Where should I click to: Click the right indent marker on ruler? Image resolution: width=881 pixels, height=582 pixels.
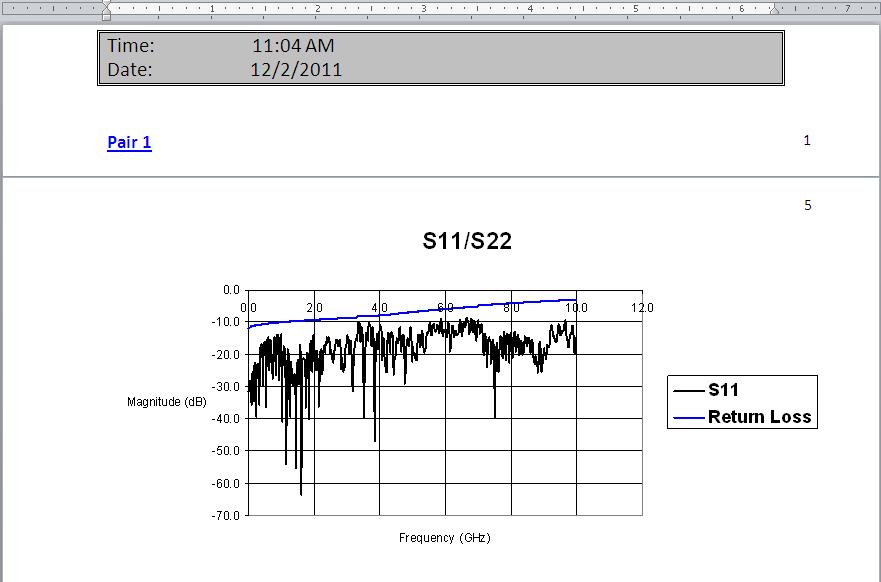pyautogui.click(x=774, y=10)
